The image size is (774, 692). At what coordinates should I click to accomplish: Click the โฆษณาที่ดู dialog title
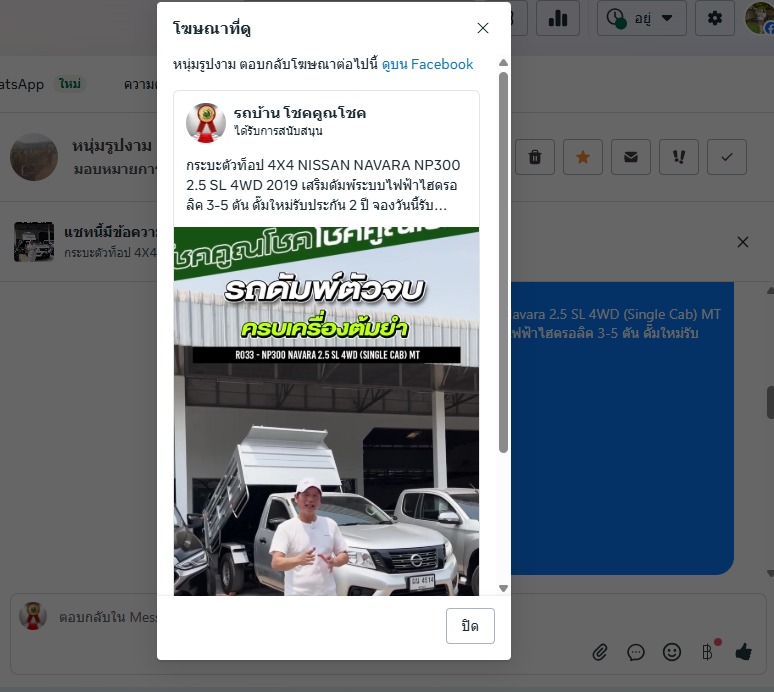click(x=212, y=28)
